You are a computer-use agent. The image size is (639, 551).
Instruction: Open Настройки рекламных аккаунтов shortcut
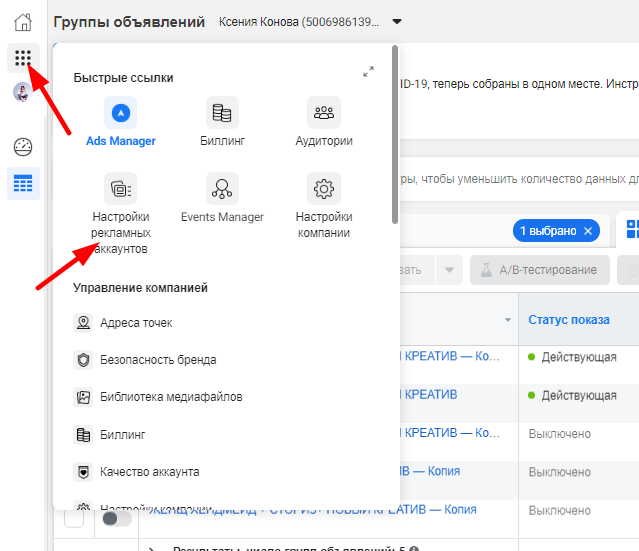121,214
